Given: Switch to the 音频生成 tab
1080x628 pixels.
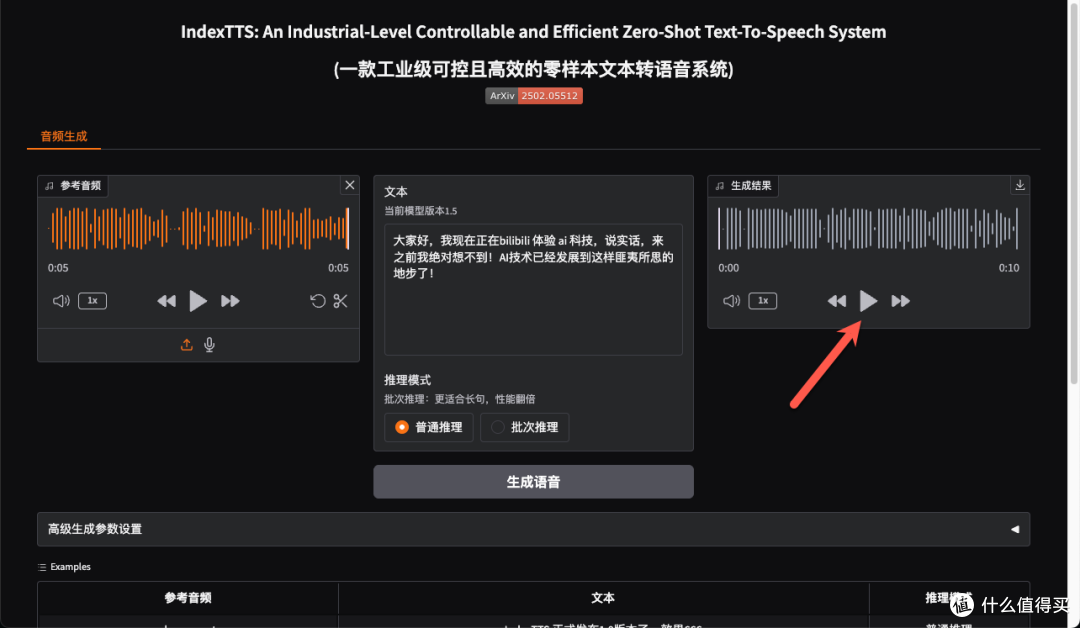Looking at the screenshot, I should [x=64, y=135].
